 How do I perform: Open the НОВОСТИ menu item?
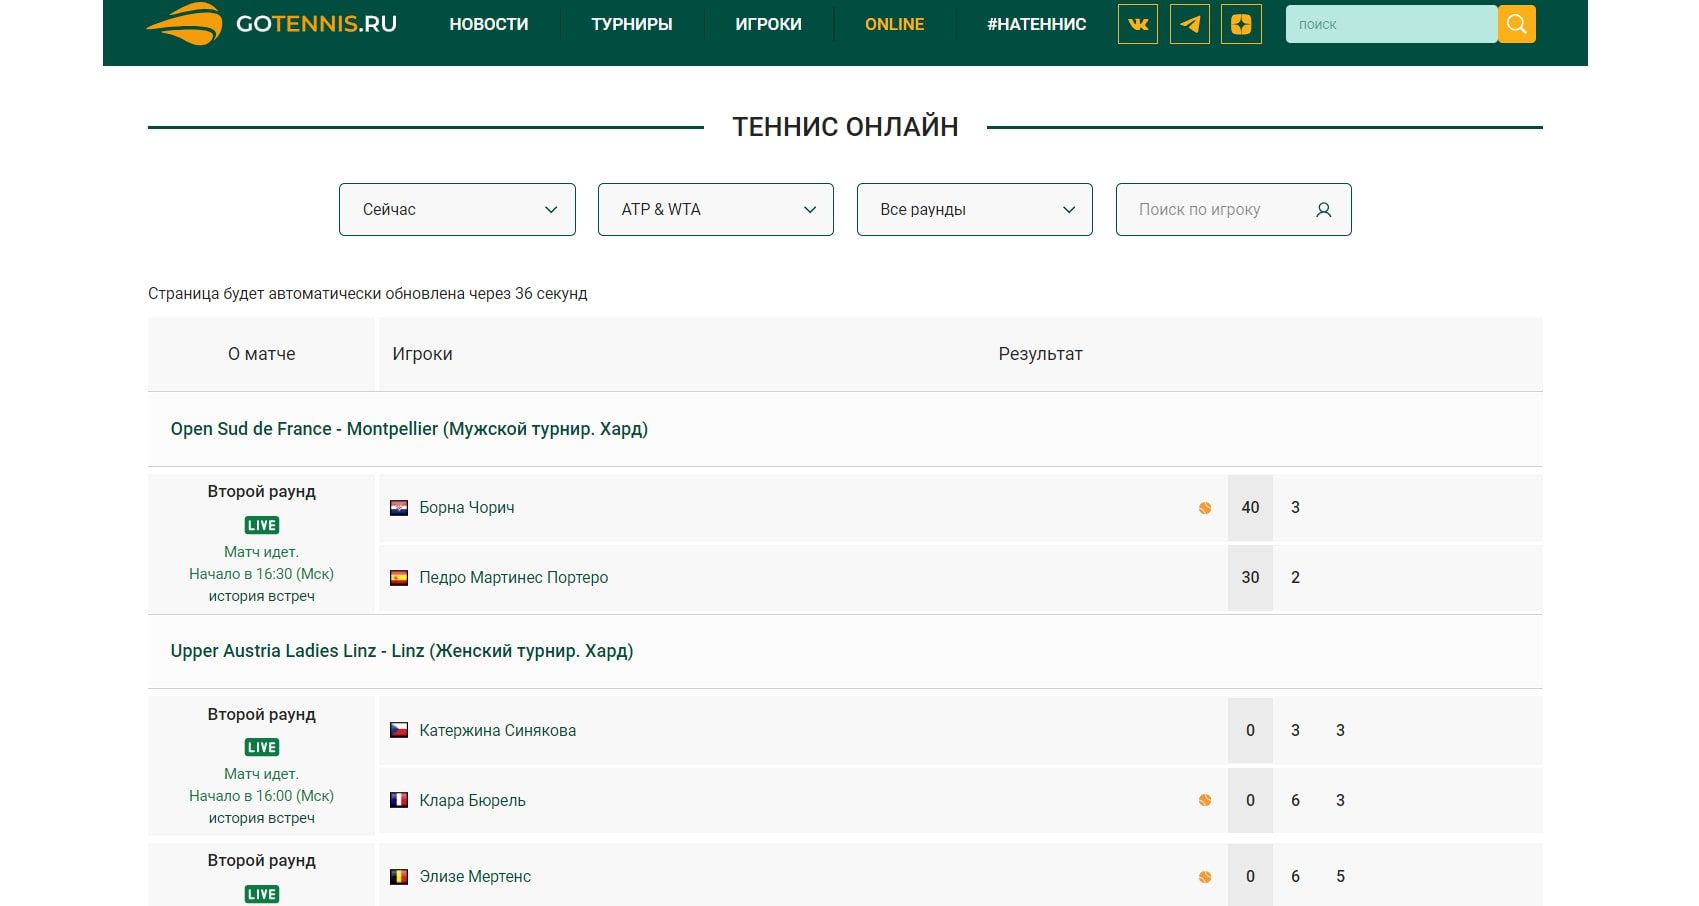point(489,24)
